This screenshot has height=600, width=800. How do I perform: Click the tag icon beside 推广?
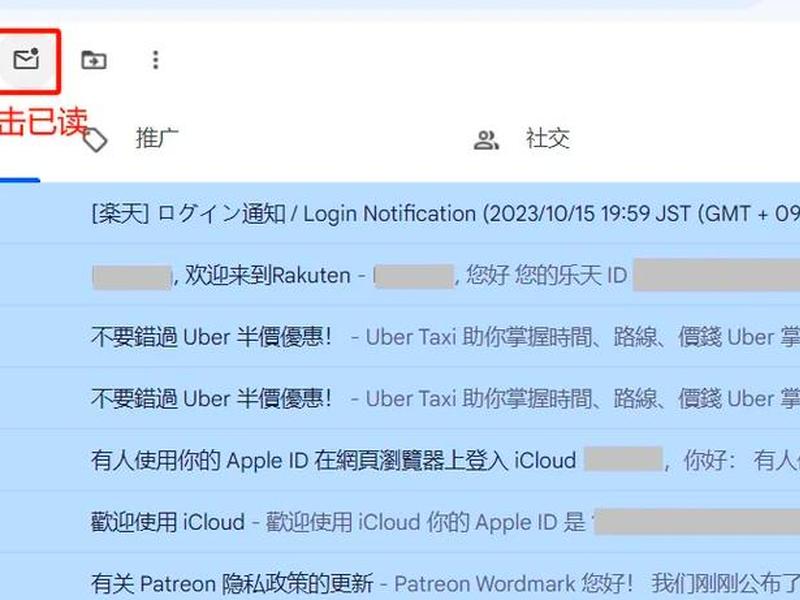95,140
